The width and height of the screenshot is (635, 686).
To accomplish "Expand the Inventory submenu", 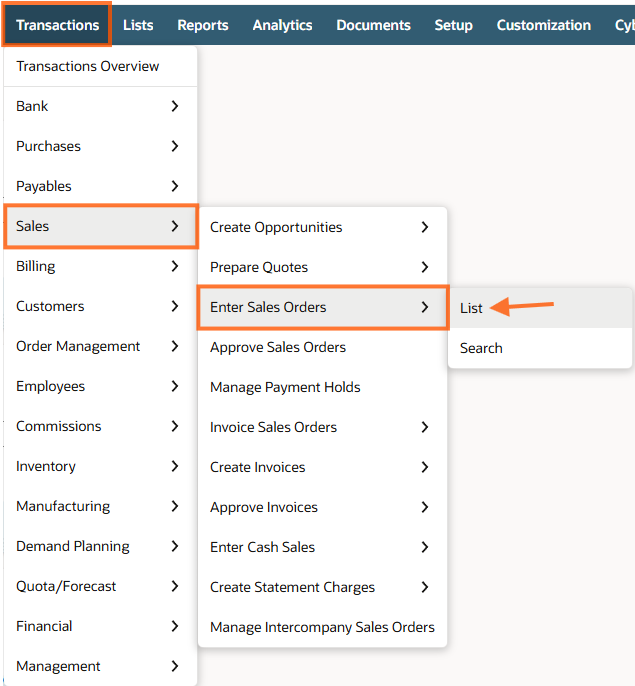I will coord(98,466).
